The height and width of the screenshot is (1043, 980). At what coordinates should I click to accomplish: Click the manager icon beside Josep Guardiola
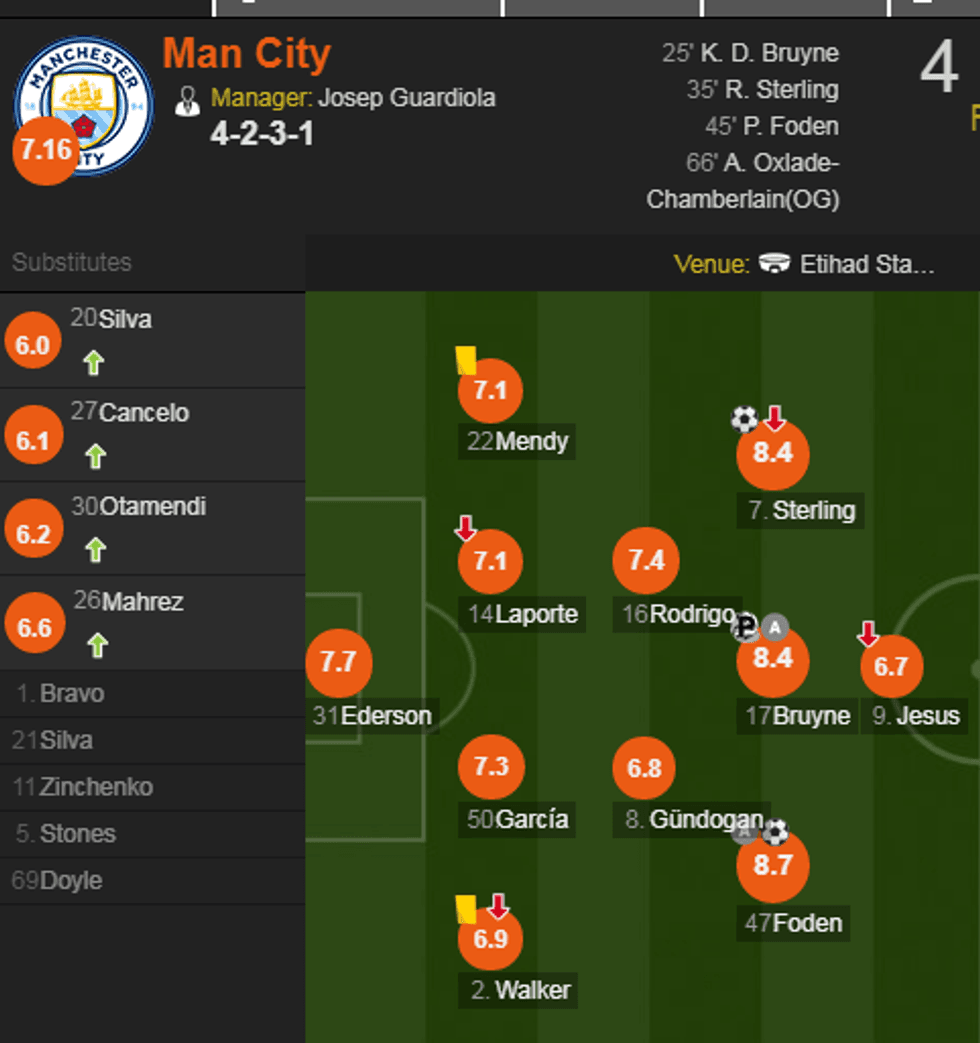(187, 100)
